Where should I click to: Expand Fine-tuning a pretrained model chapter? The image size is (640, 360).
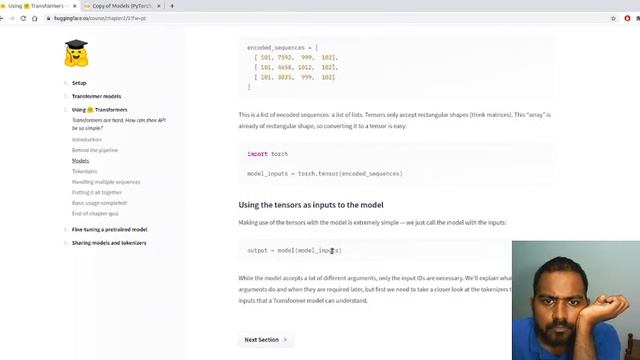109,229
